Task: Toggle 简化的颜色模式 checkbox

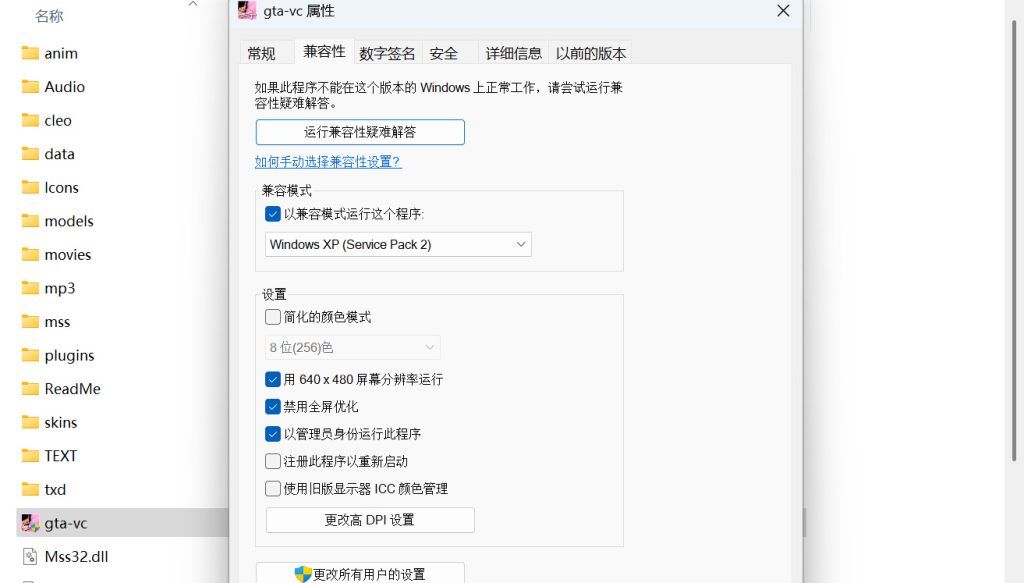Action: [x=272, y=316]
